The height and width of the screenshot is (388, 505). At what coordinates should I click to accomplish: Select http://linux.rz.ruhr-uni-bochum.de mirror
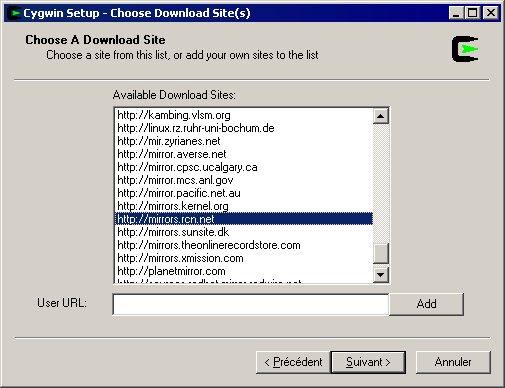pos(244,128)
